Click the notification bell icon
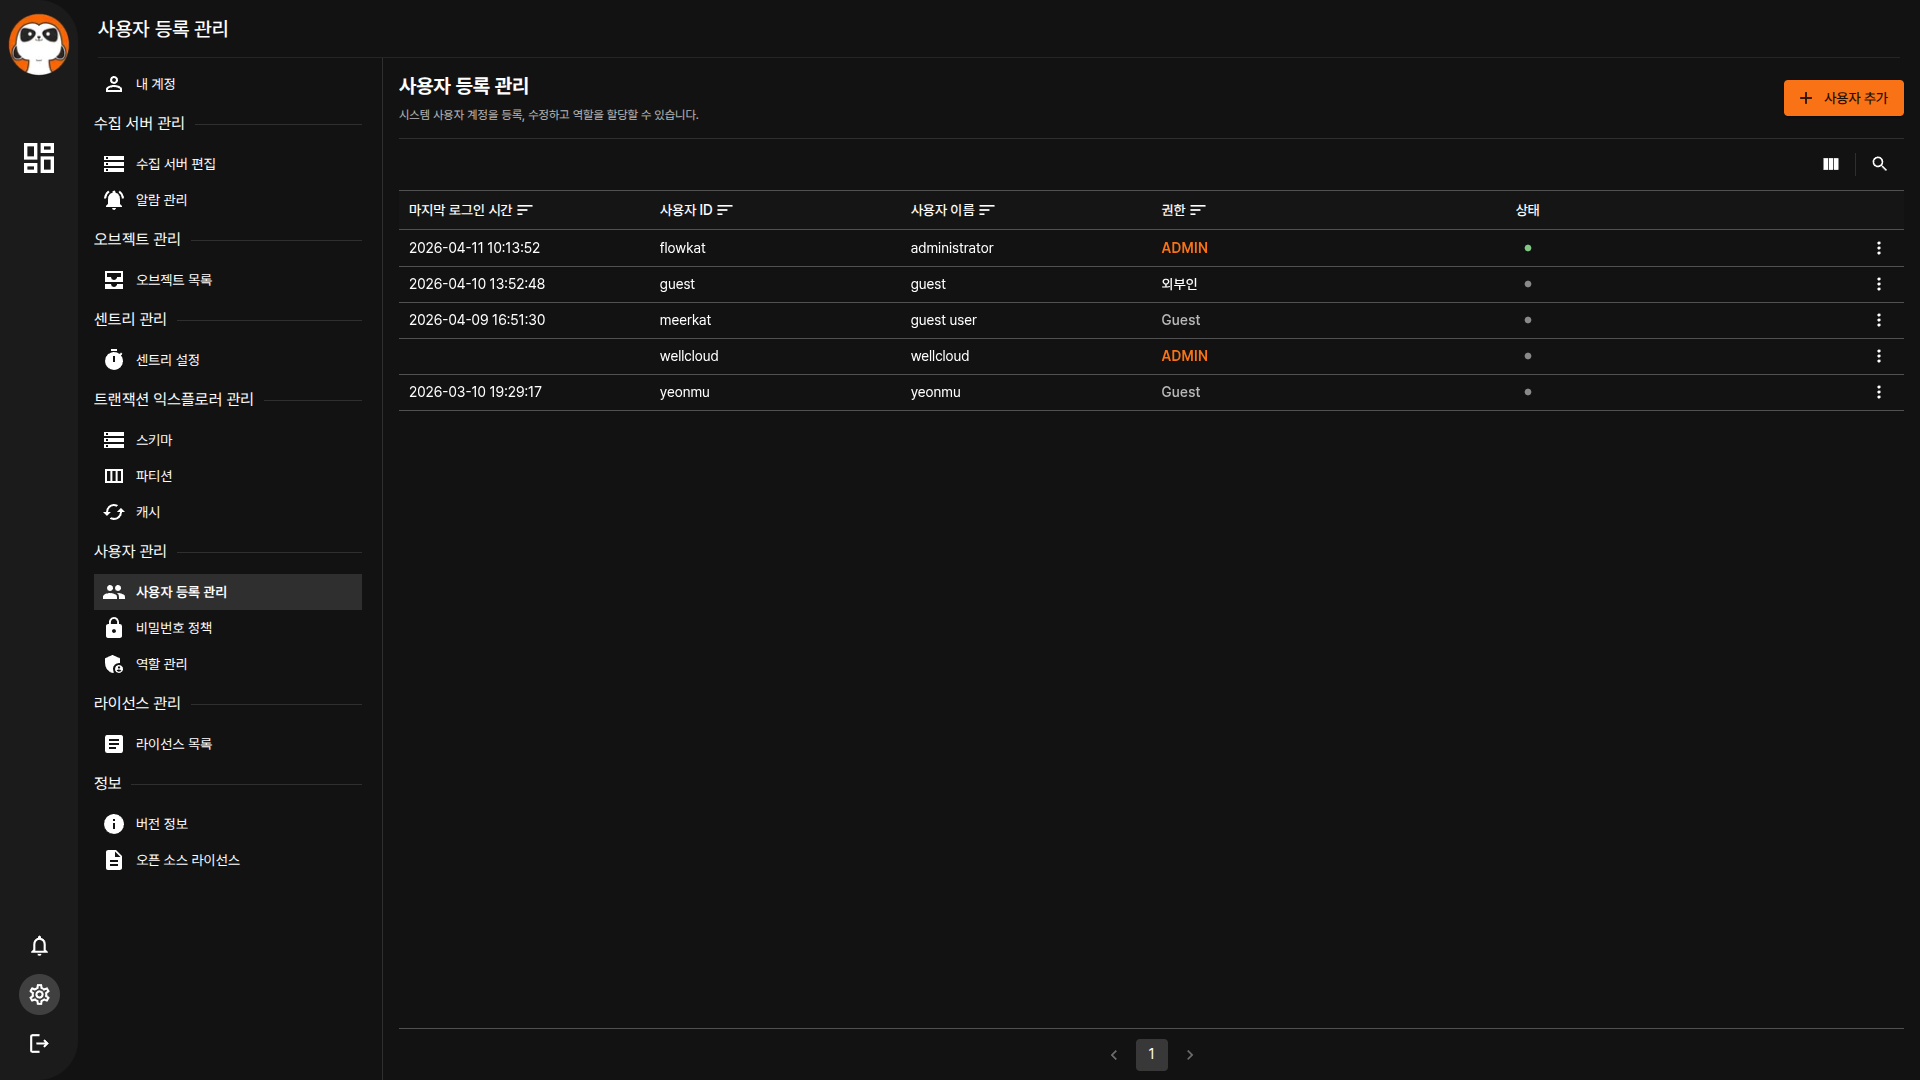 coord(39,946)
